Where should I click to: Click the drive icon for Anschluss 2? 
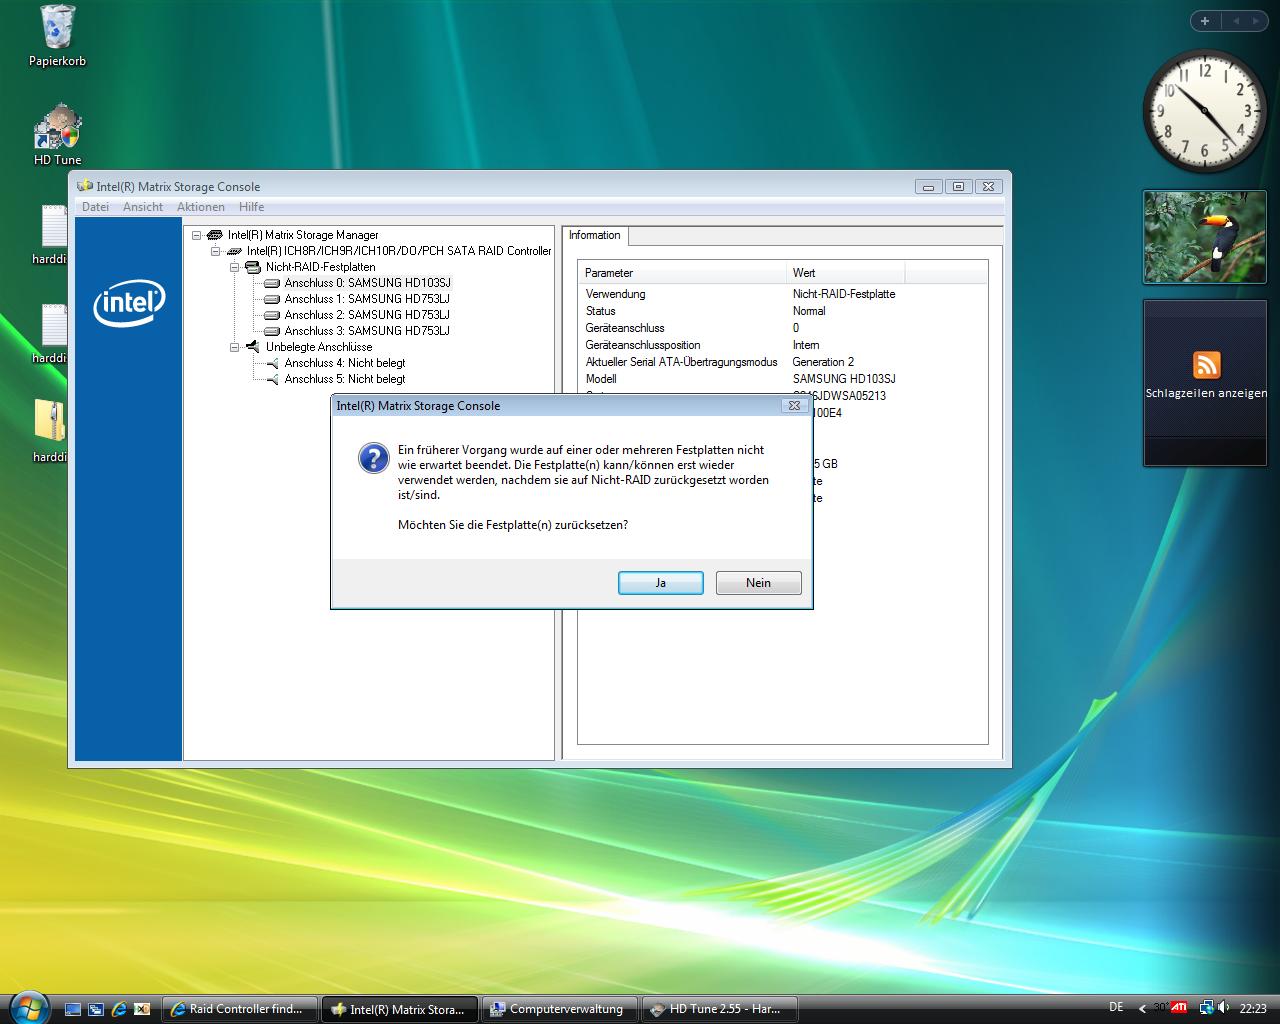tap(271, 315)
